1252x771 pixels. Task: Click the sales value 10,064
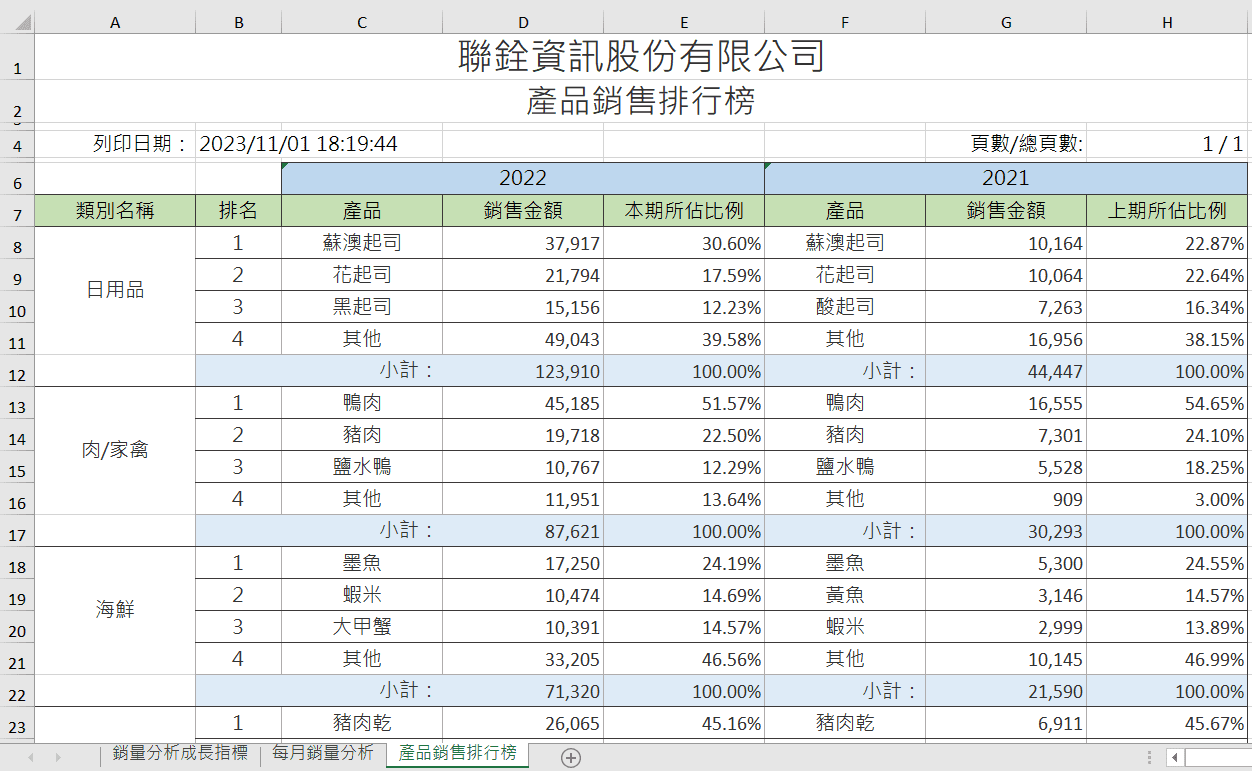1006,275
